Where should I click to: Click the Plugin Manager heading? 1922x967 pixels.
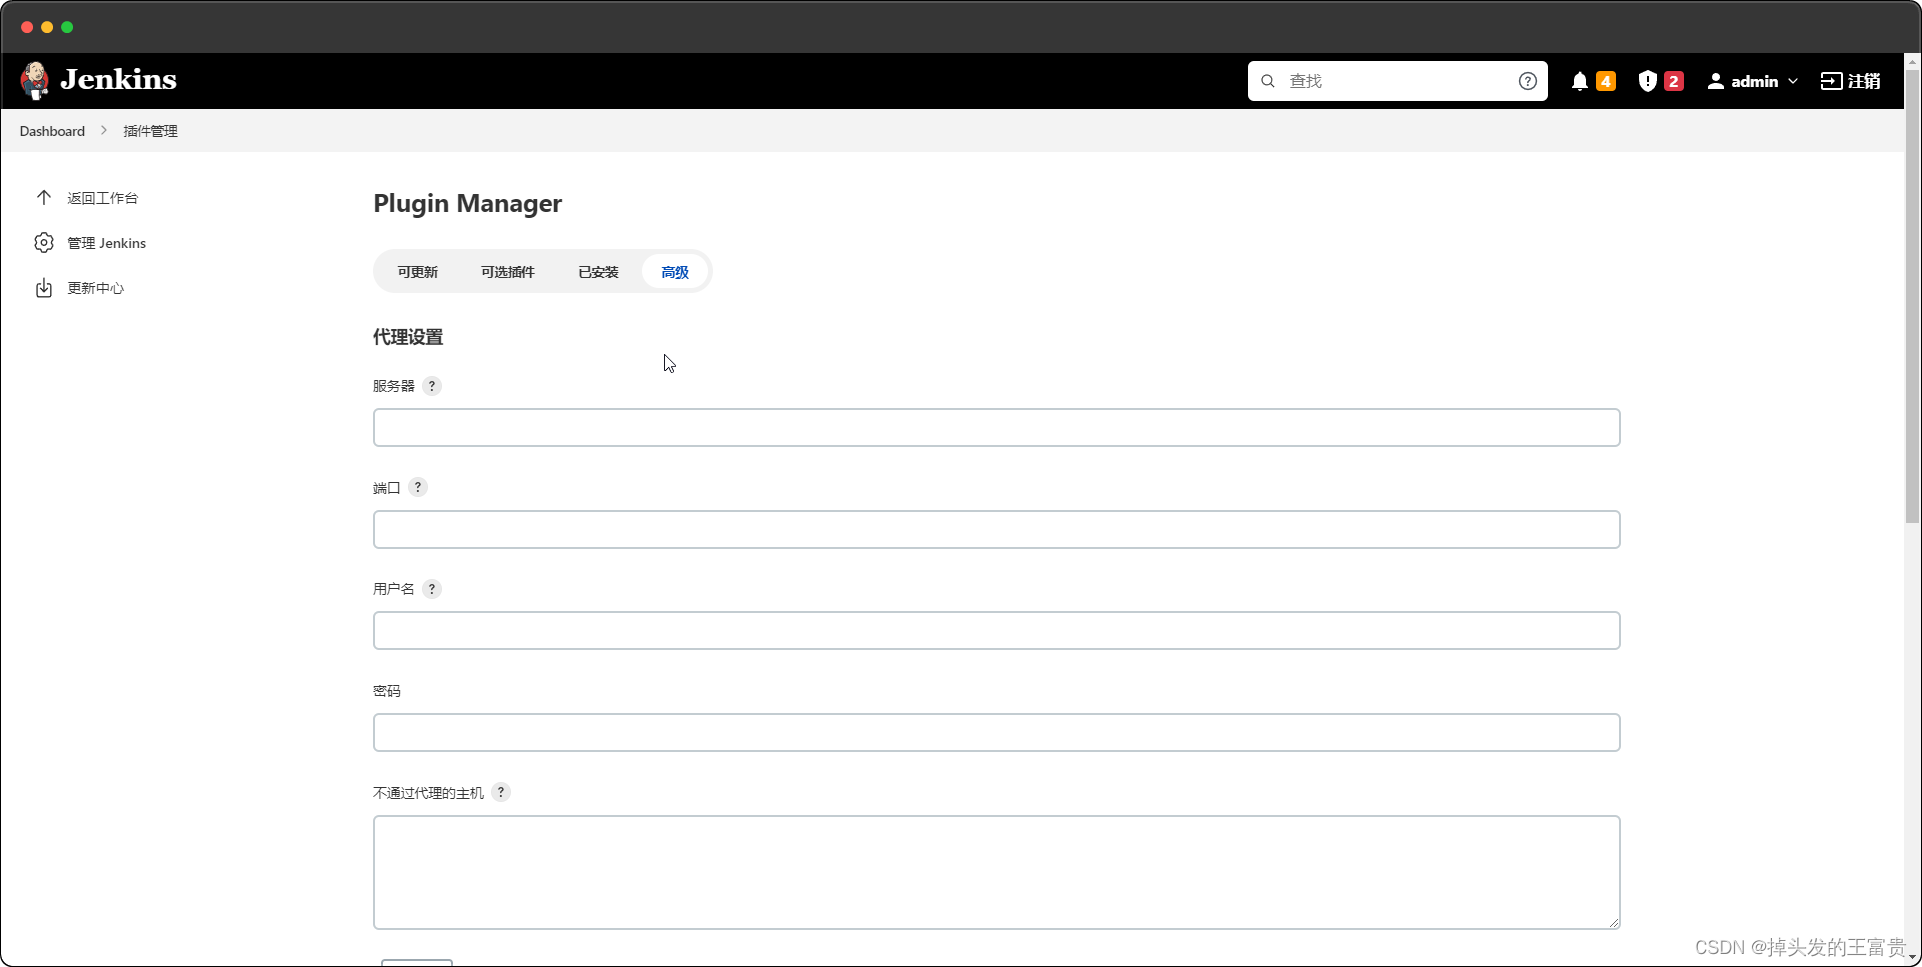click(467, 204)
